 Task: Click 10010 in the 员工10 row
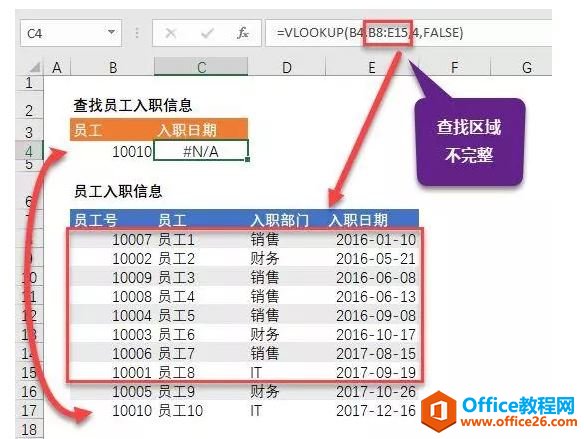point(132,411)
